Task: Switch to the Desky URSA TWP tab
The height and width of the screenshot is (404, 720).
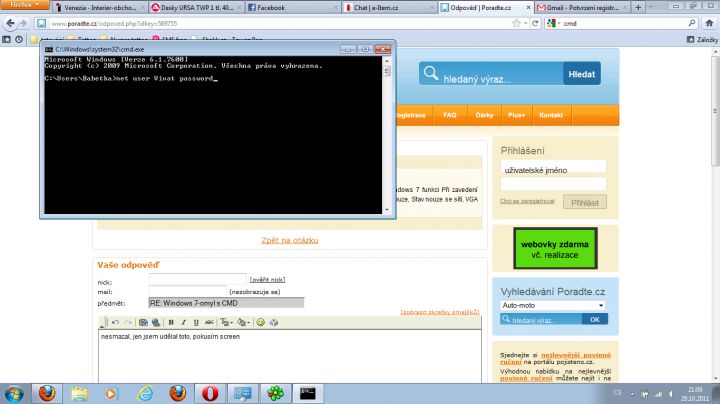Action: [197, 7]
